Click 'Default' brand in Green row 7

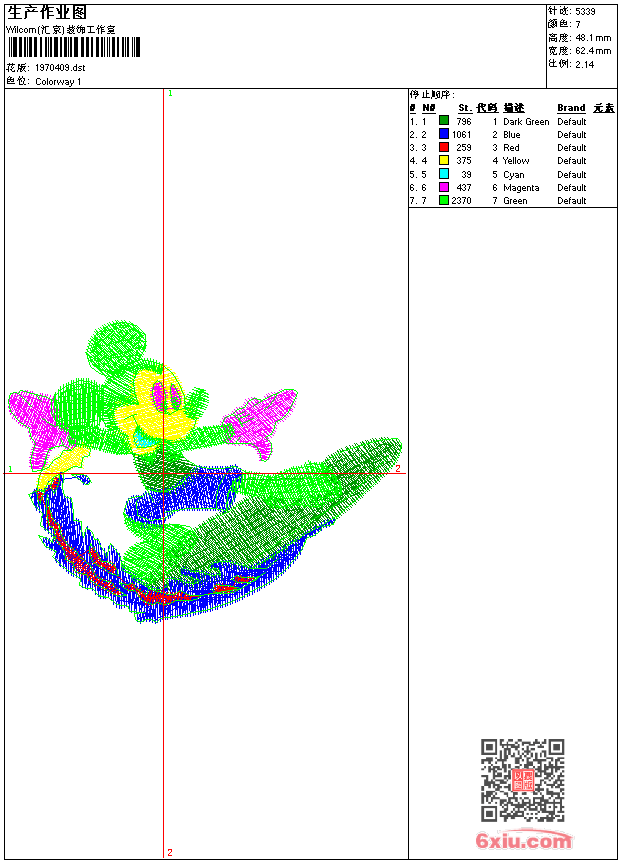tap(571, 201)
